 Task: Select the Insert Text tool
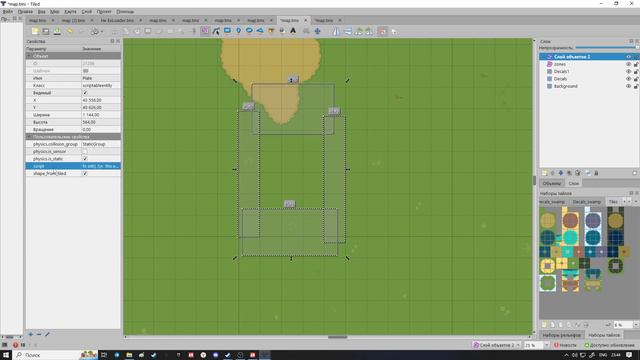coord(293,31)
